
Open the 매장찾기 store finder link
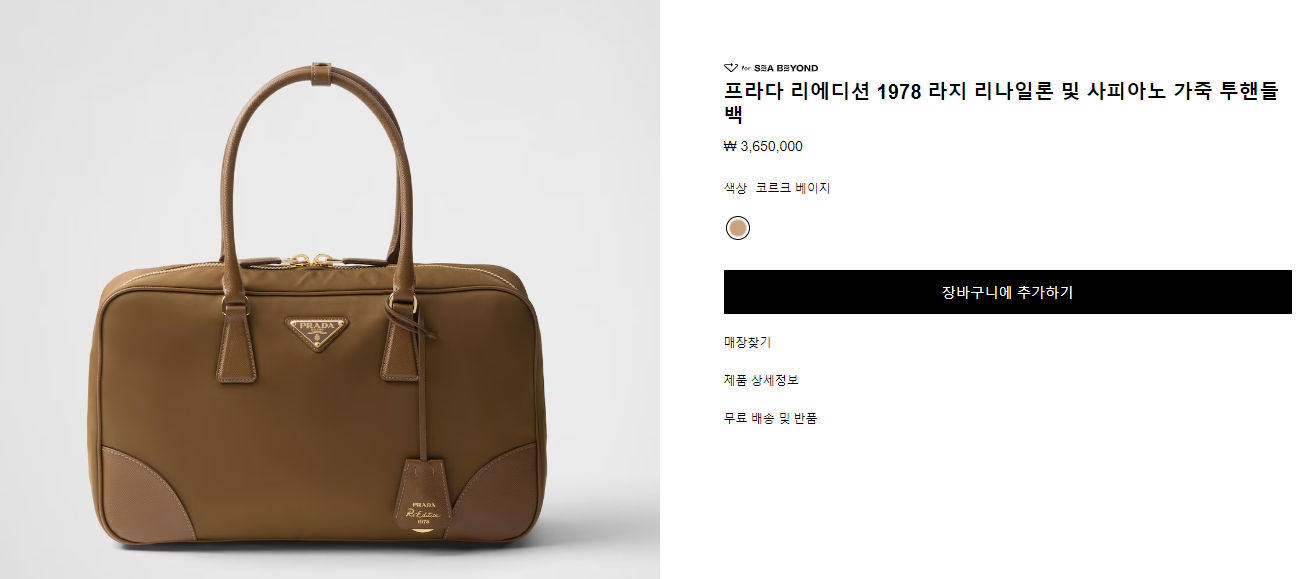tap(747, 342)
